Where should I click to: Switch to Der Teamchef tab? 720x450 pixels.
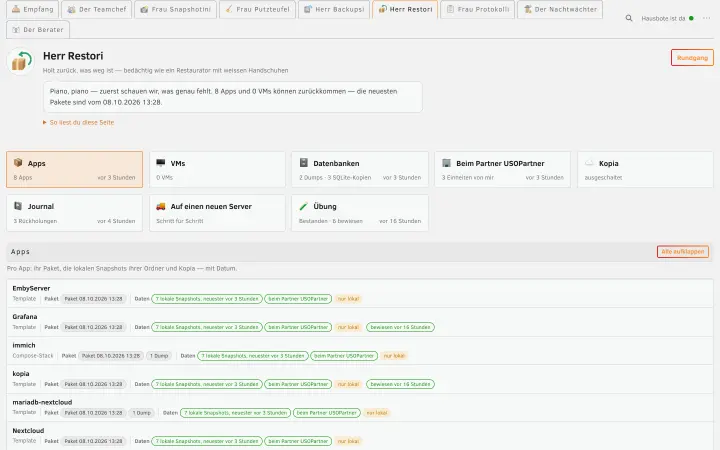coord(96,9)
